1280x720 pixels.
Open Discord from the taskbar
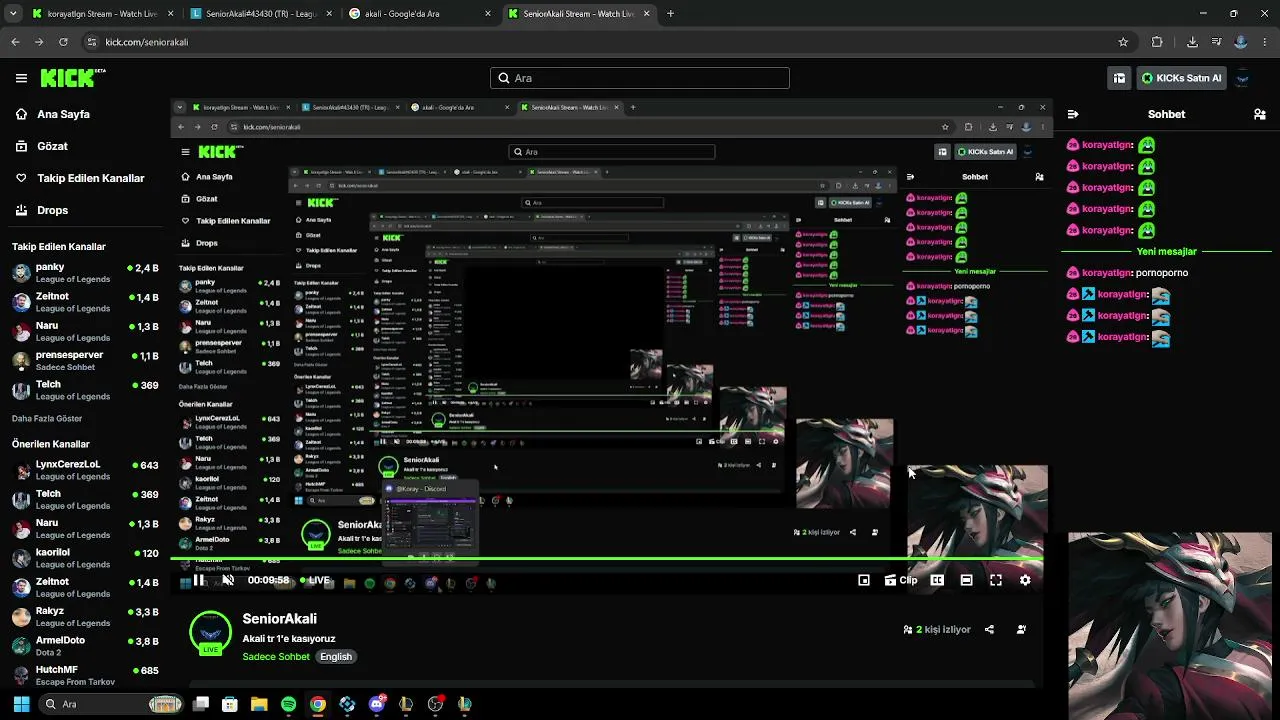377,704
